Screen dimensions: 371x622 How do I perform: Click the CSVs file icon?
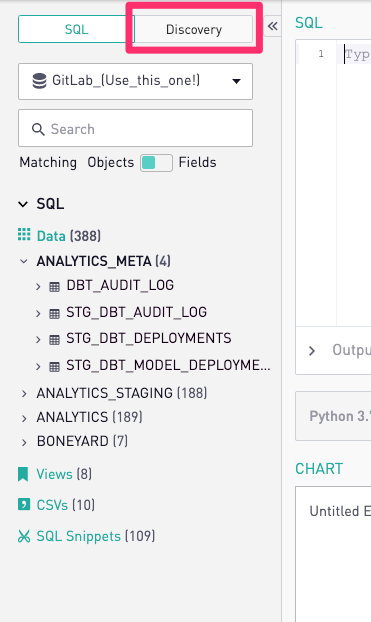click(x=24, y=505)
